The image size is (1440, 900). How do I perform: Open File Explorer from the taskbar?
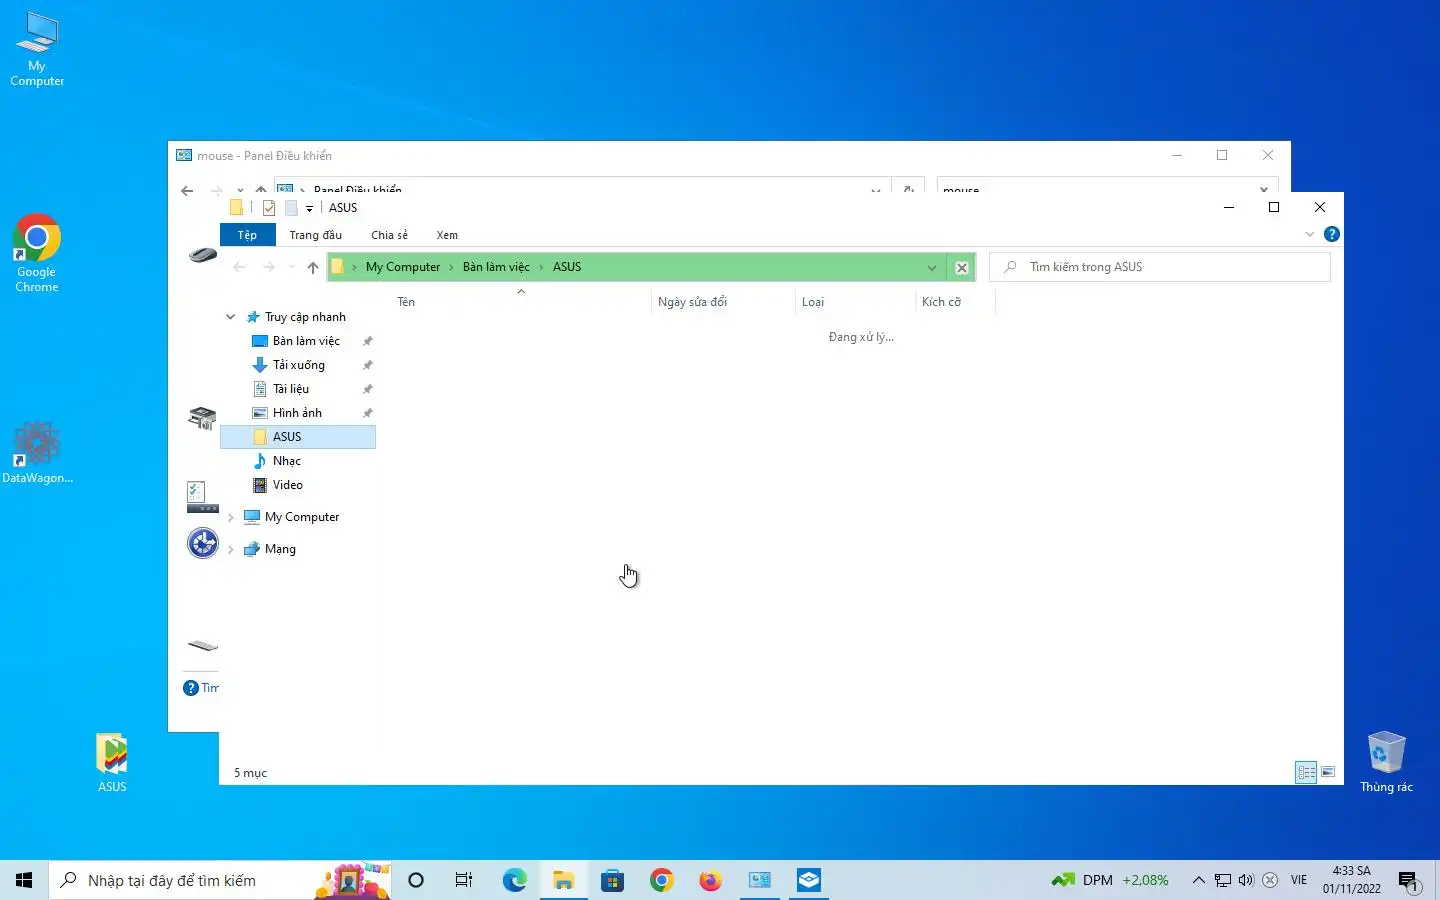pos(563,880)
